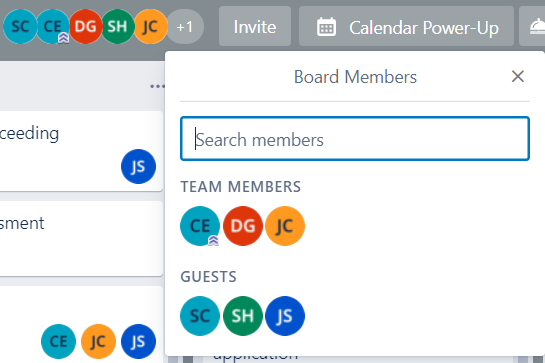Click the SC avatar in board header

tap(20, 27)
